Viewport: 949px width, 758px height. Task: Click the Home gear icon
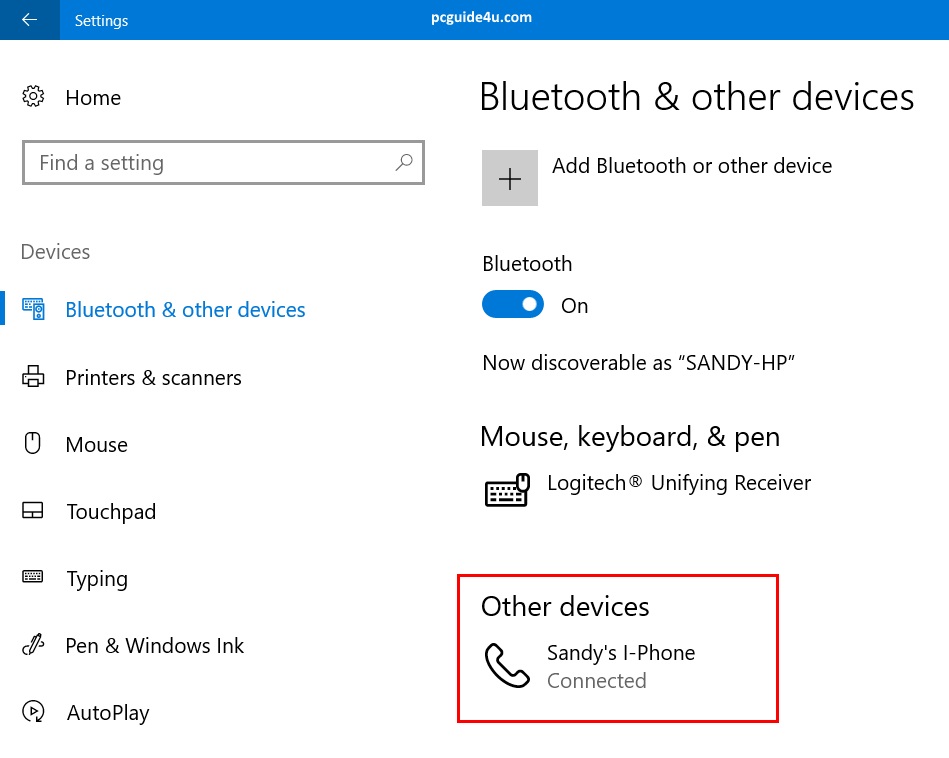(x=33, y=97)
